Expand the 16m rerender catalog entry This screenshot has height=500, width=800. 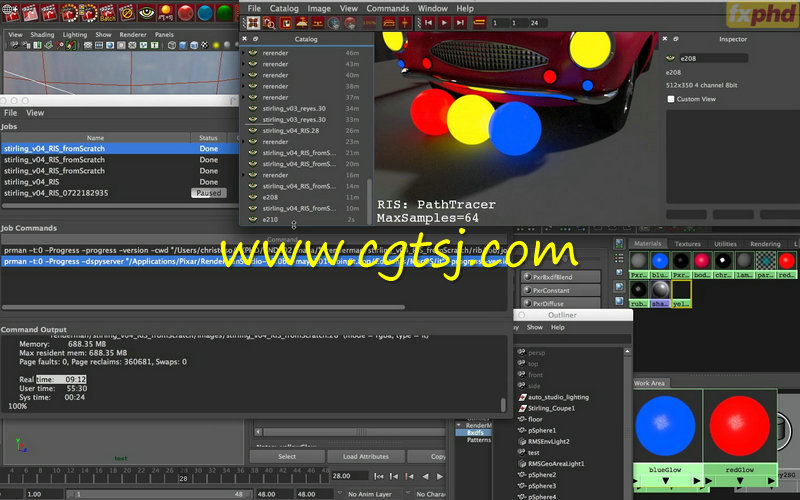click(243, 175)
